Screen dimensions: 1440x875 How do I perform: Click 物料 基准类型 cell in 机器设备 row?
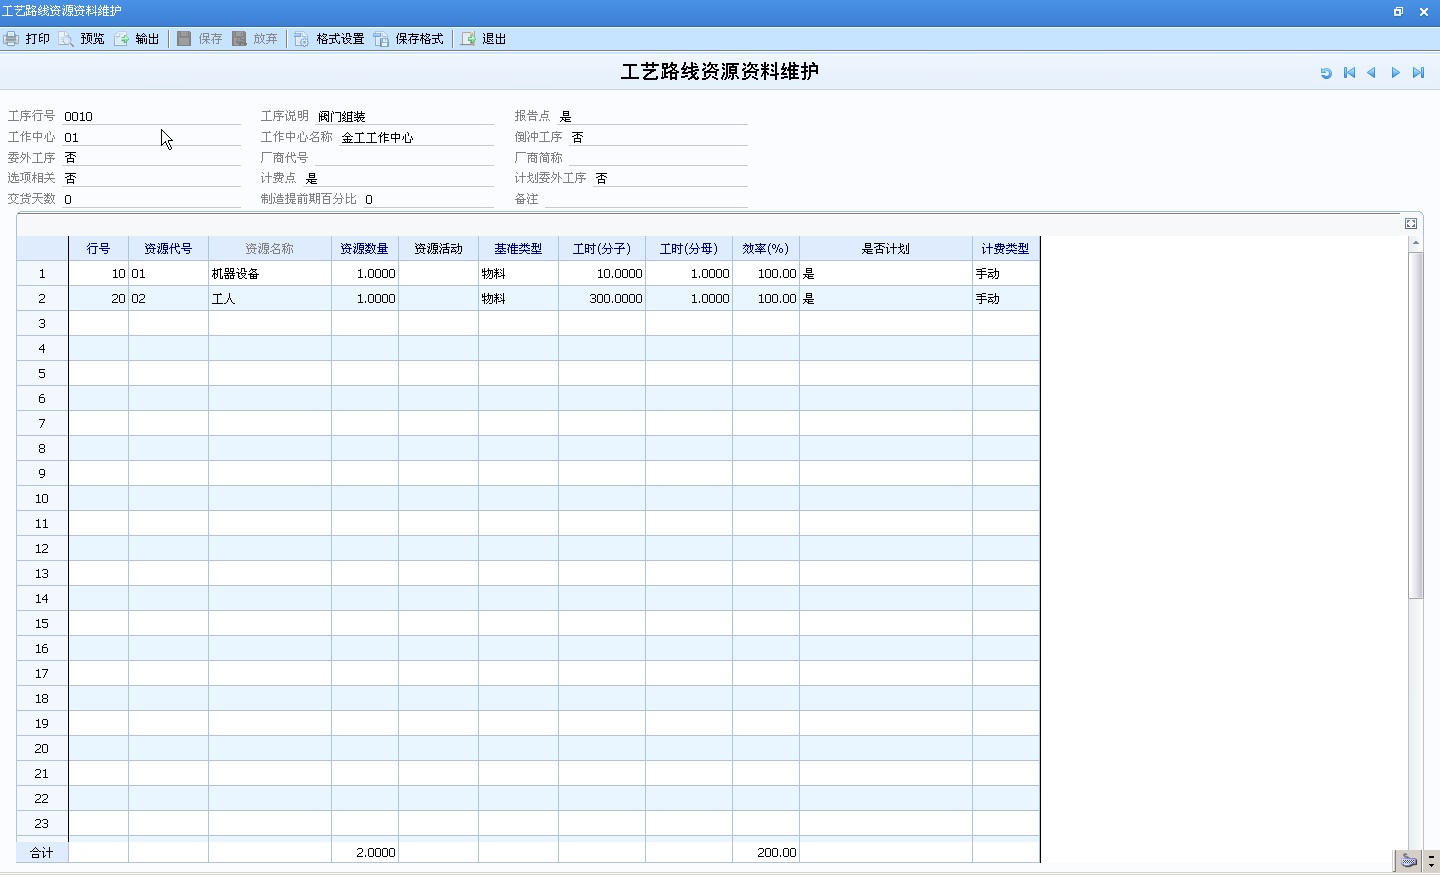click(x=518, y=274)
